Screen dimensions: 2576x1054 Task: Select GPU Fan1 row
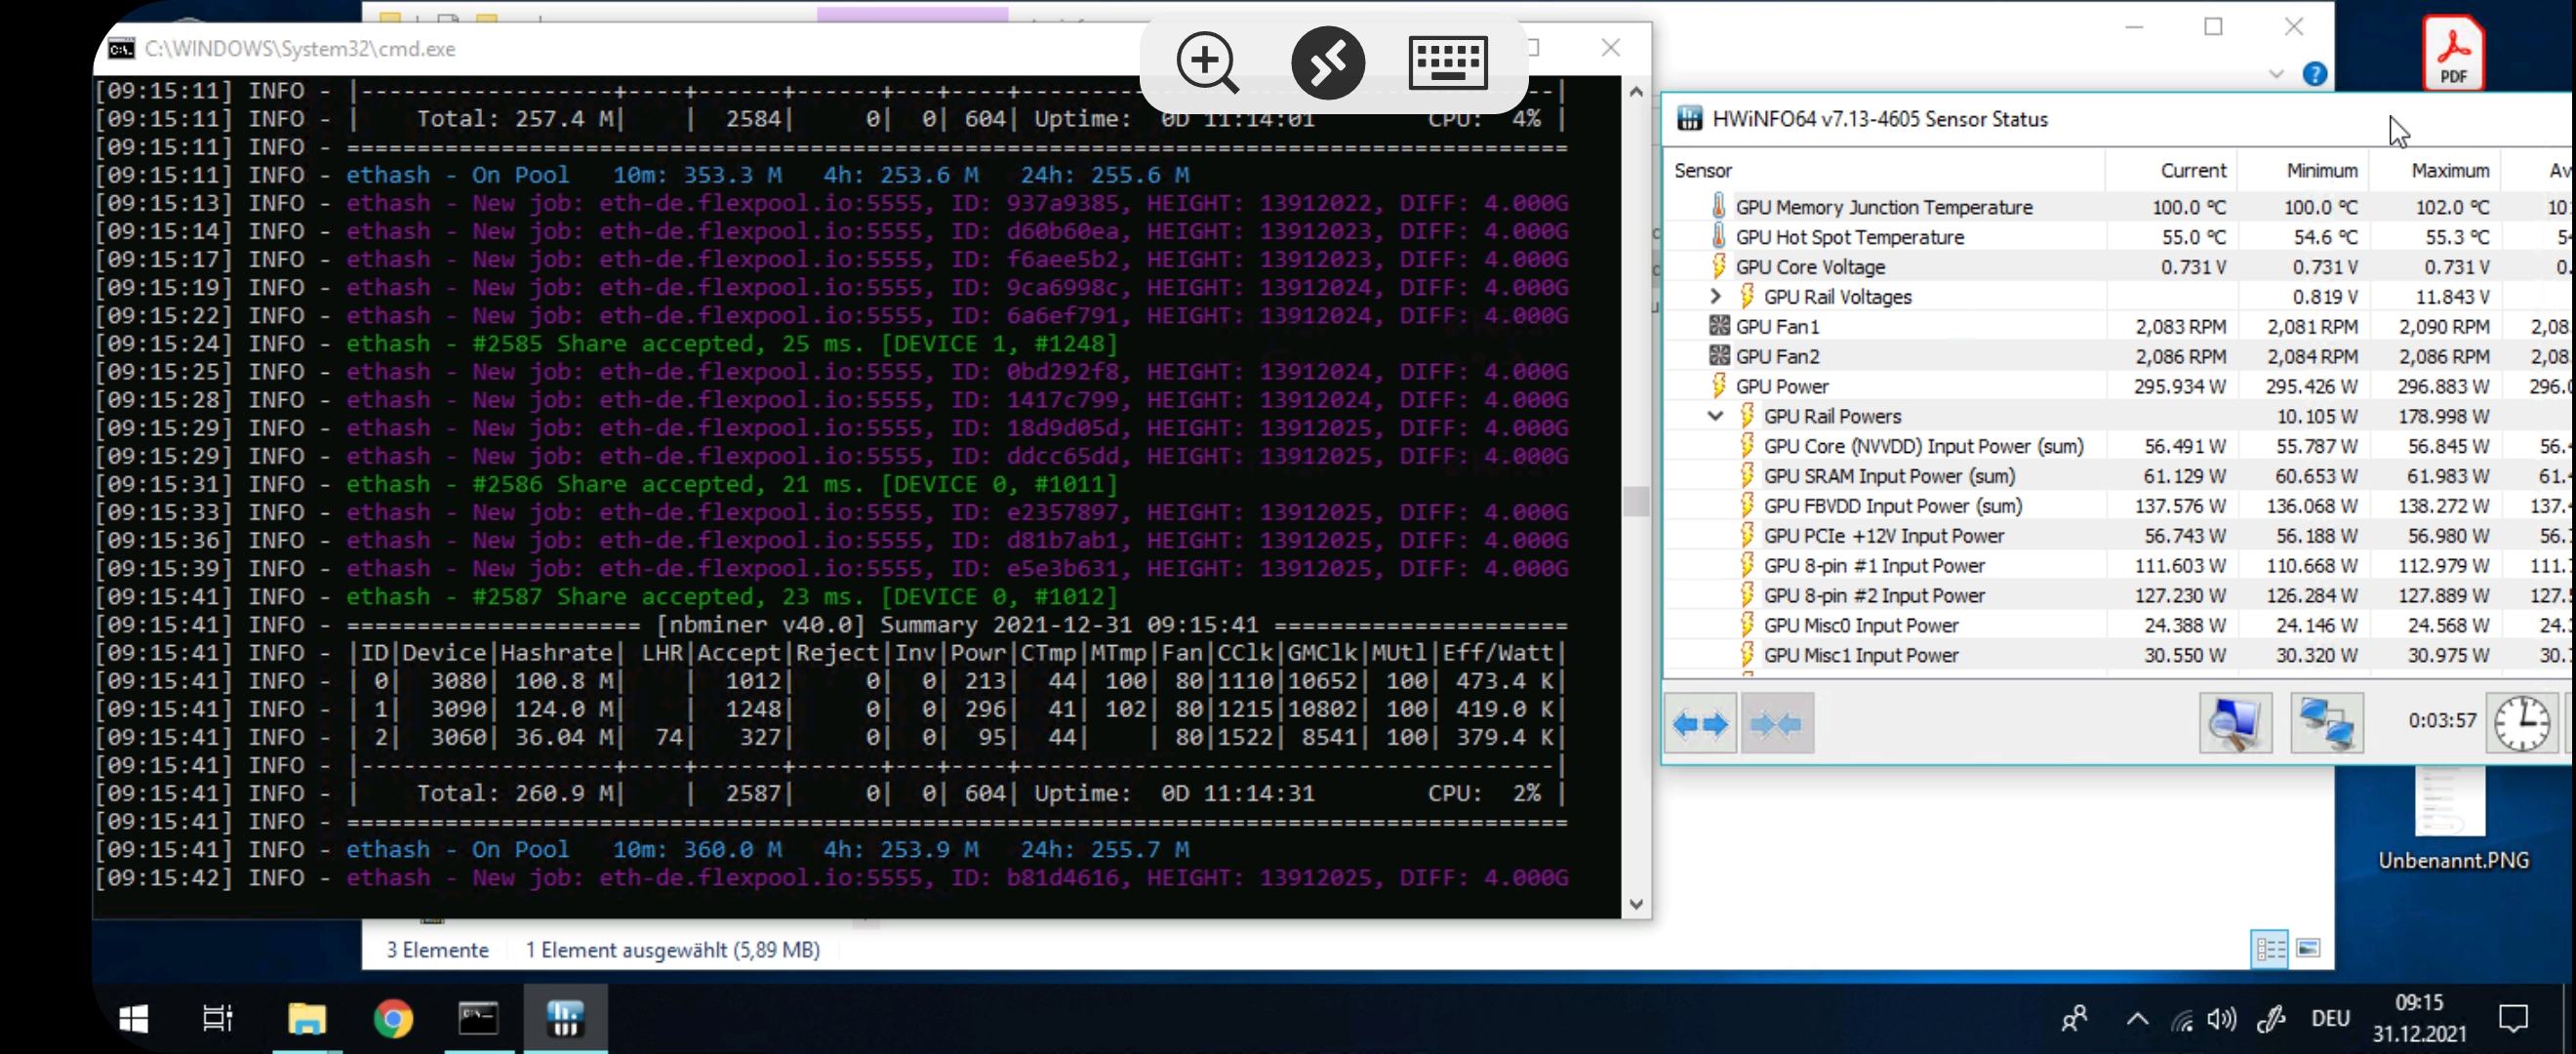pyautogui.click(x=2116, y=326)
